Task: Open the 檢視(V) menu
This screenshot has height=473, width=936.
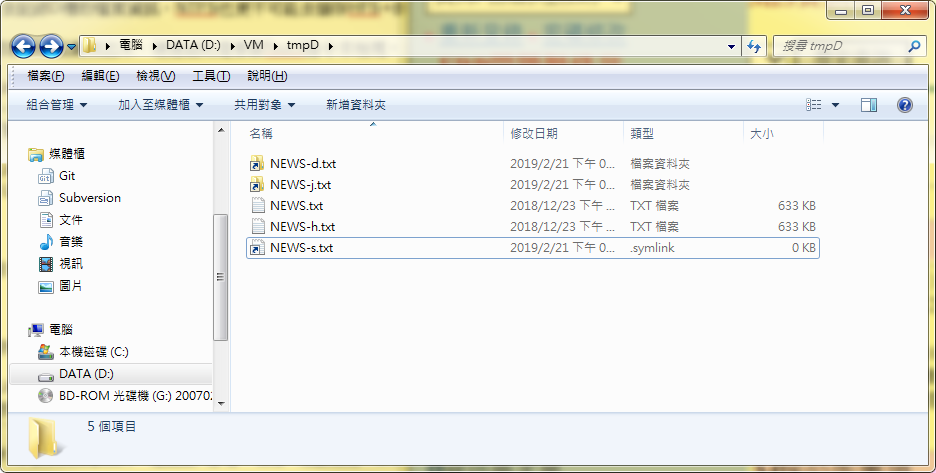Action: tap(156, 76)
